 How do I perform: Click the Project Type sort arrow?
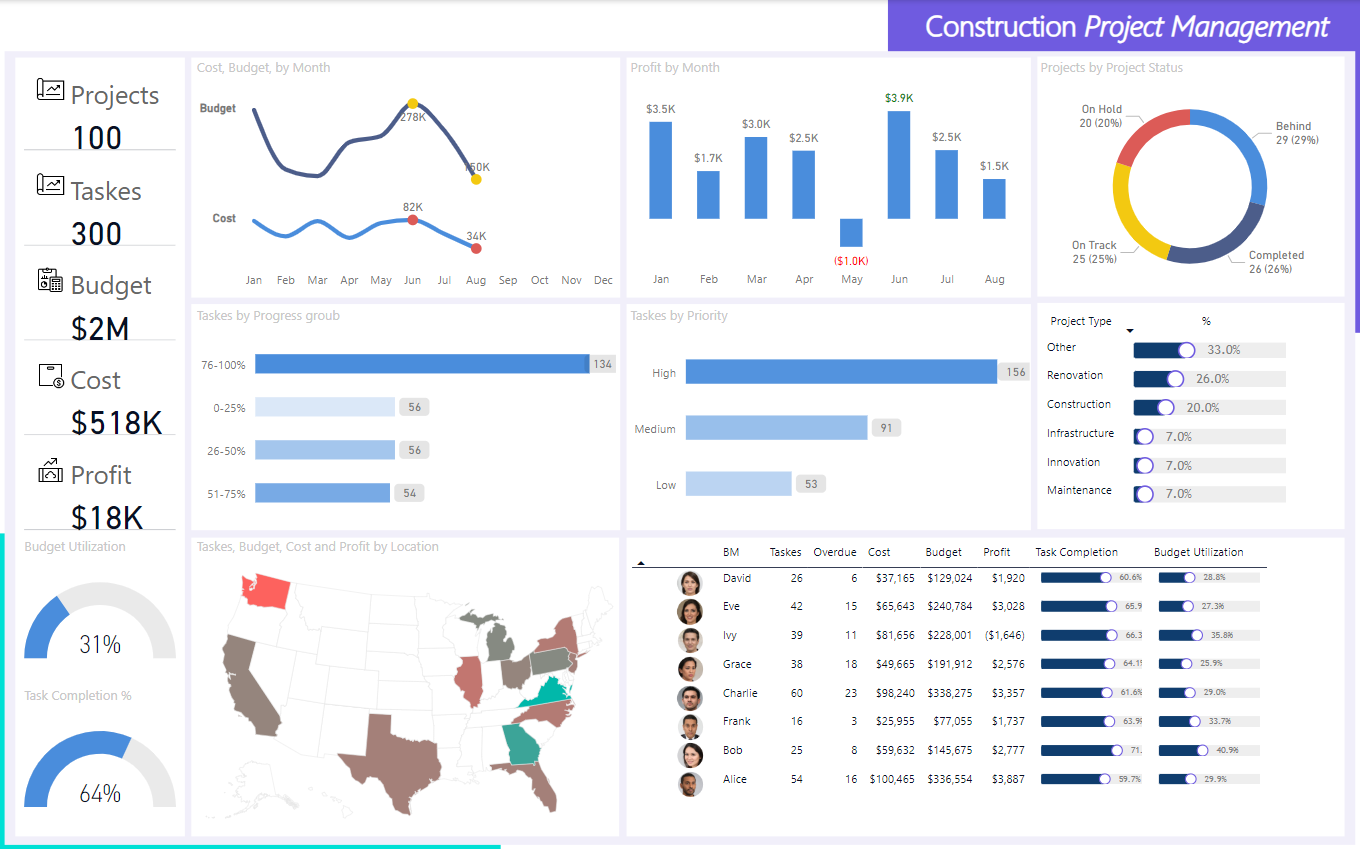click(x=1130, y=331)
